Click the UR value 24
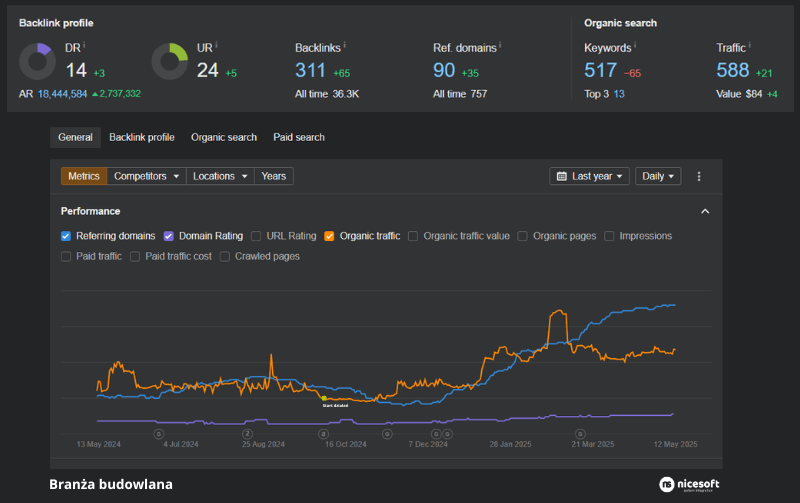The height and width of the screenshot is (503, 800). [x=208, y=70]
